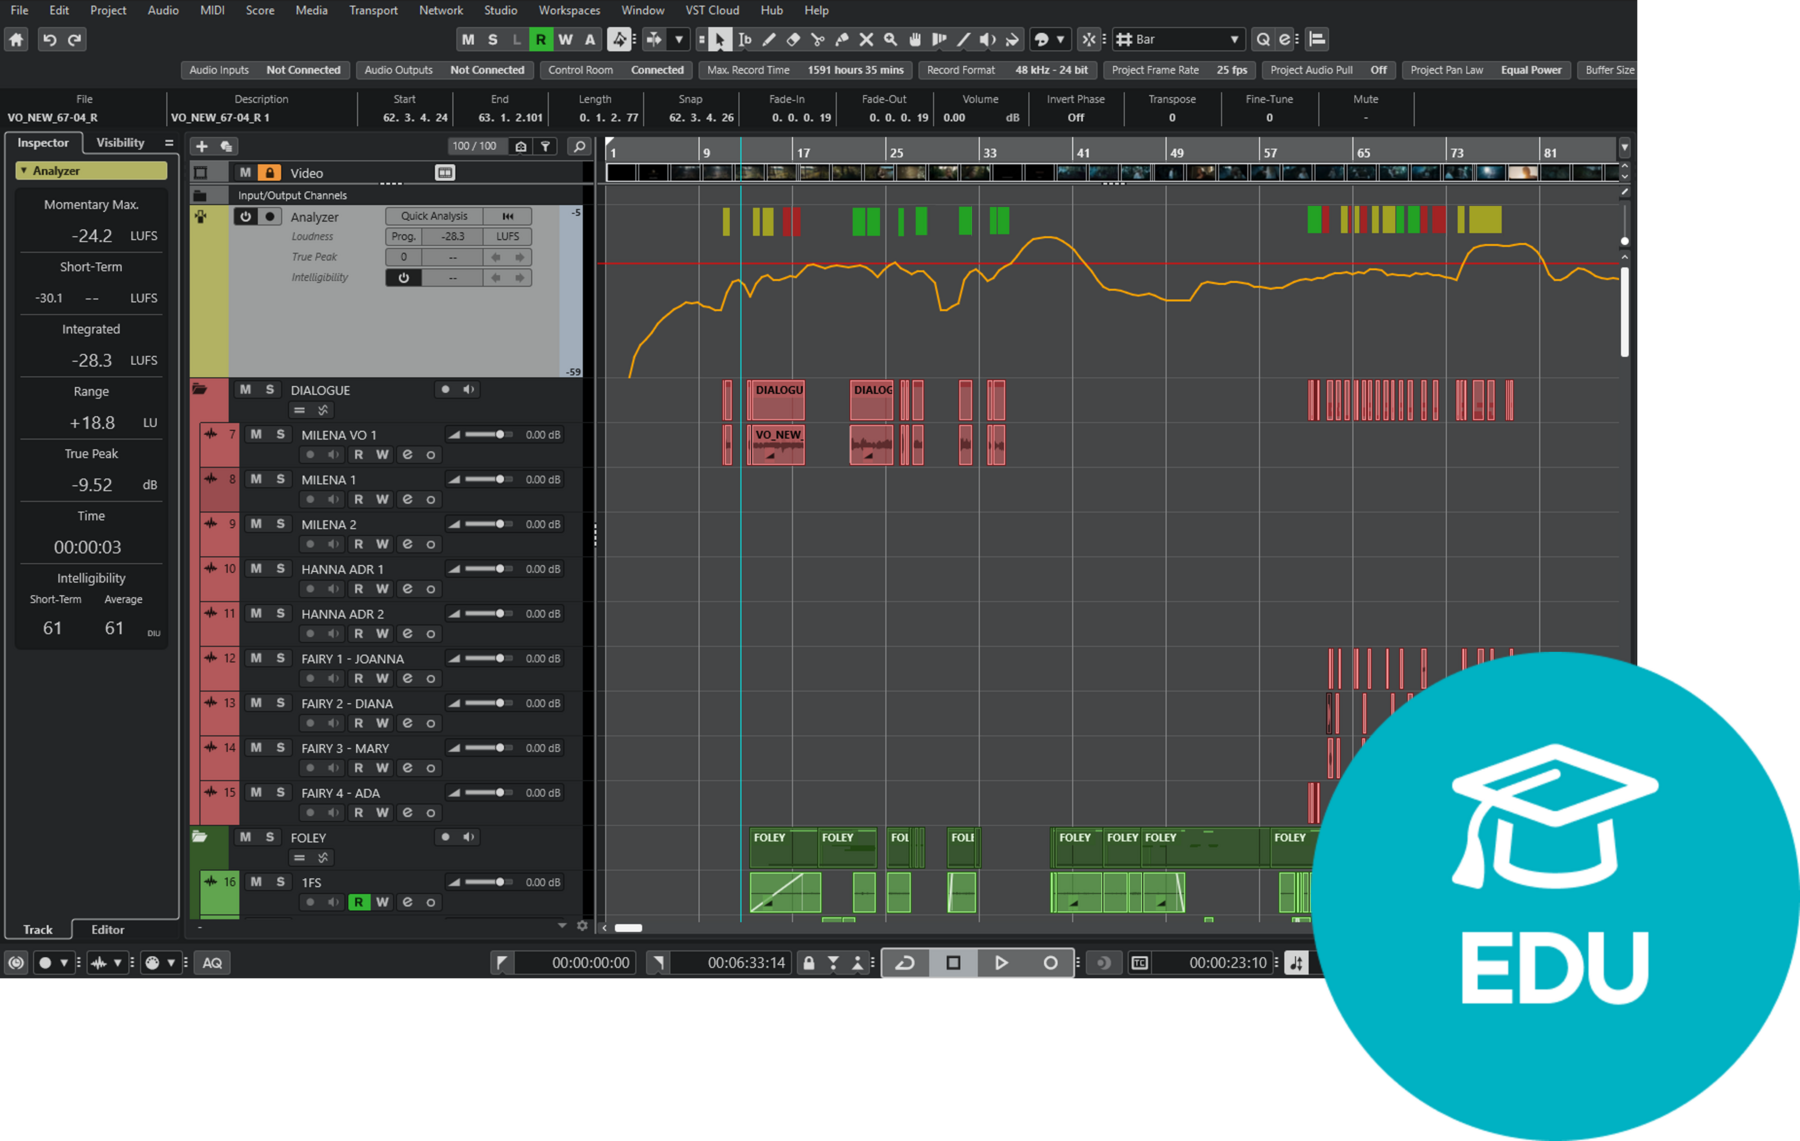
Task: Toggle Read automation on the 1FS track
Action: point(359,902)
